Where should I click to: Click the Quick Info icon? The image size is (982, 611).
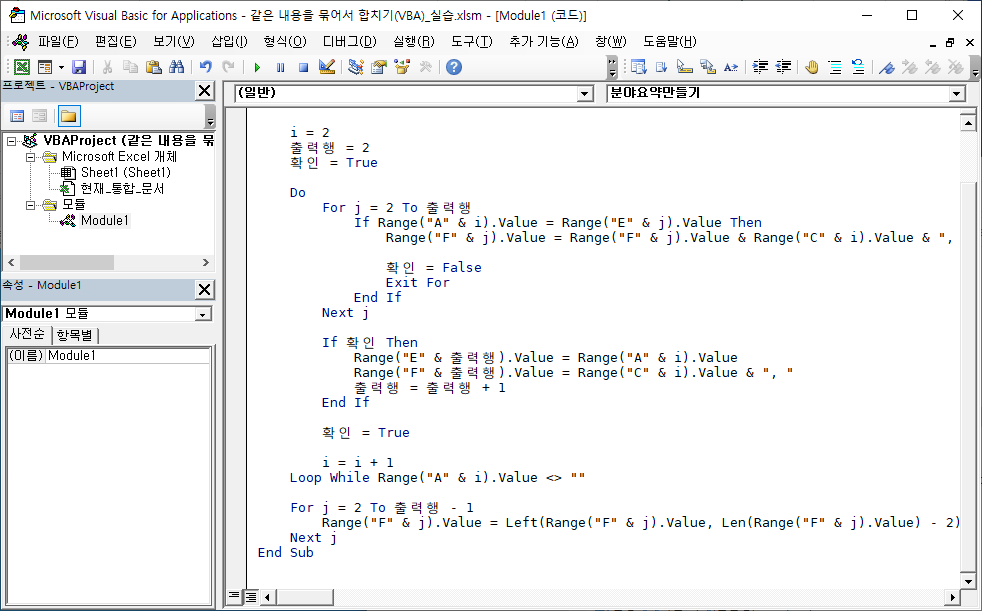pos(685,67)
